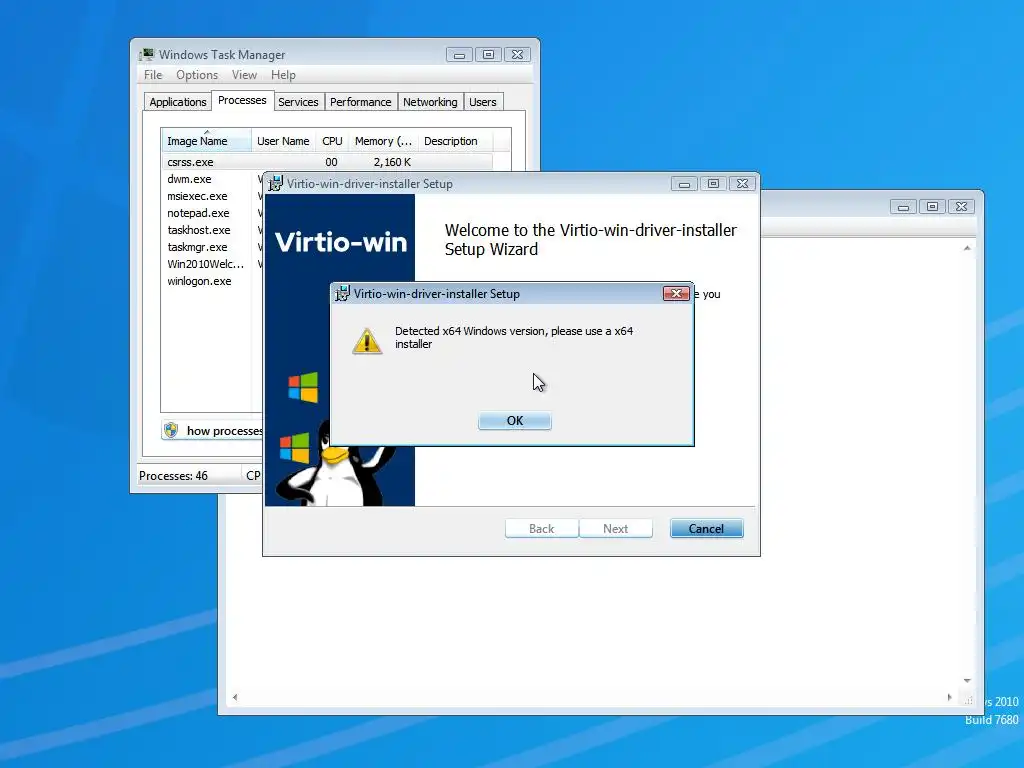Screen dimensions: 1024x768
Task: Minimize the background Notepad window
Action: [x=903, y=207]
